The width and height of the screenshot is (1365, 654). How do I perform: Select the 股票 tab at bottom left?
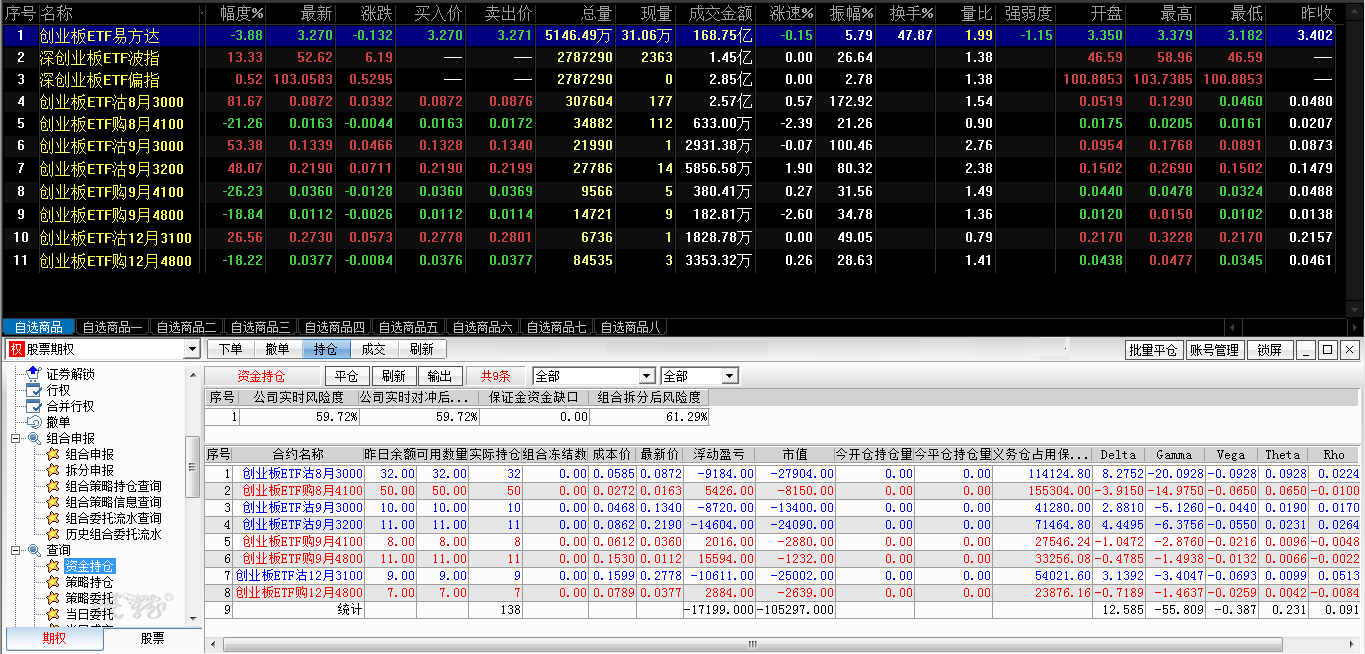click(152, 639)
